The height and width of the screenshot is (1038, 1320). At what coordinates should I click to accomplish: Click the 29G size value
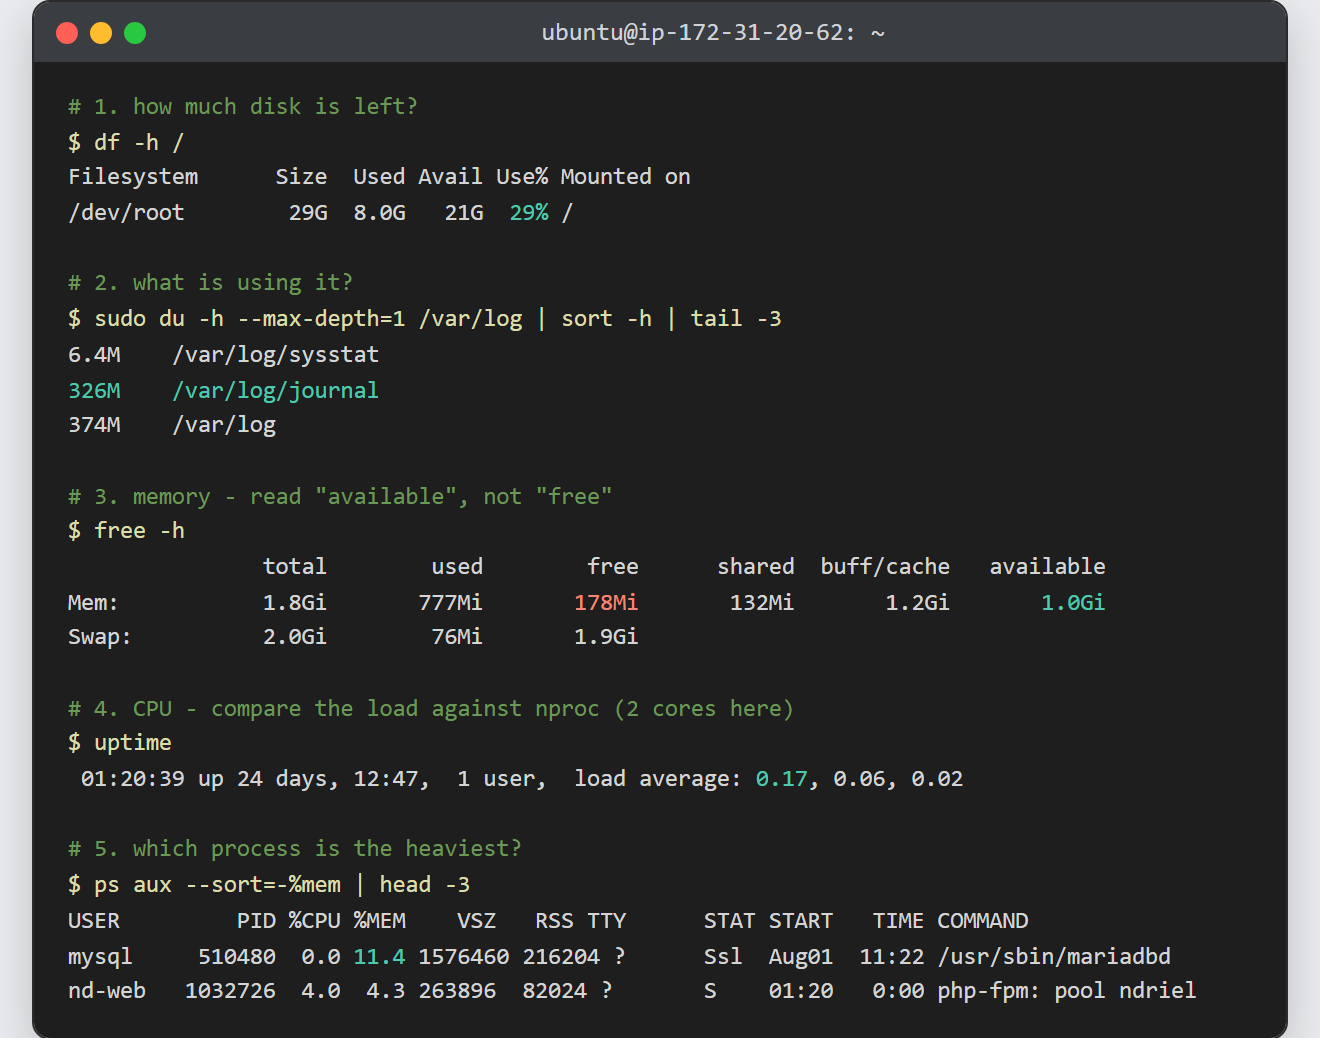coord(308,213)
